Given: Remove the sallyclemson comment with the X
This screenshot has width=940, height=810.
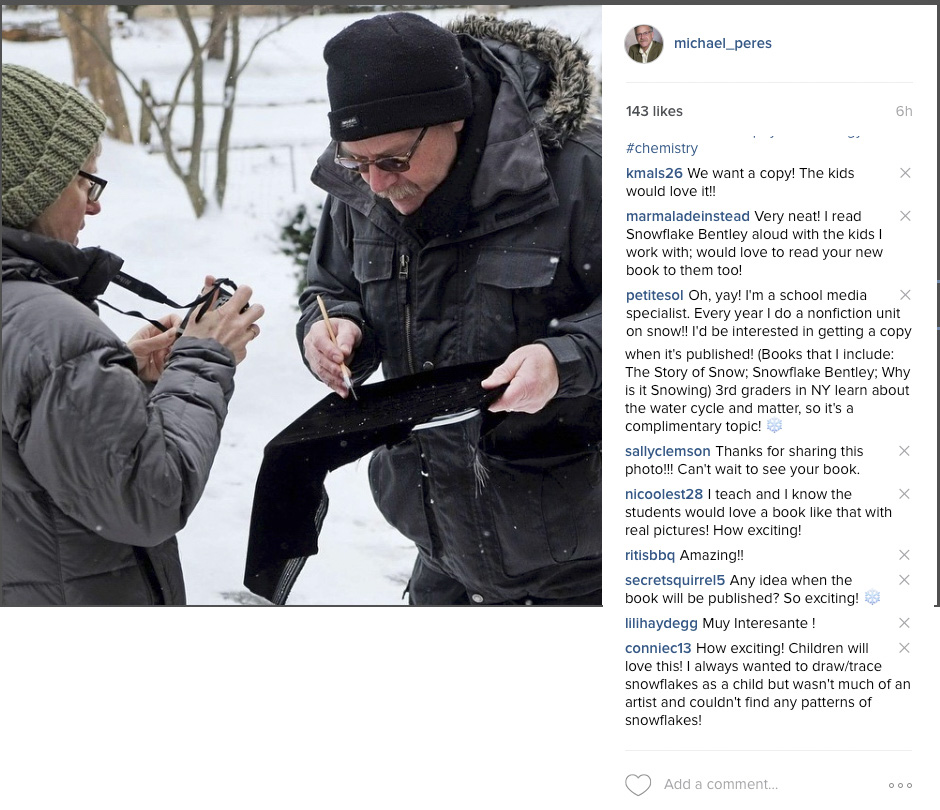Looking at the screenshot, I should coord(905,451).
